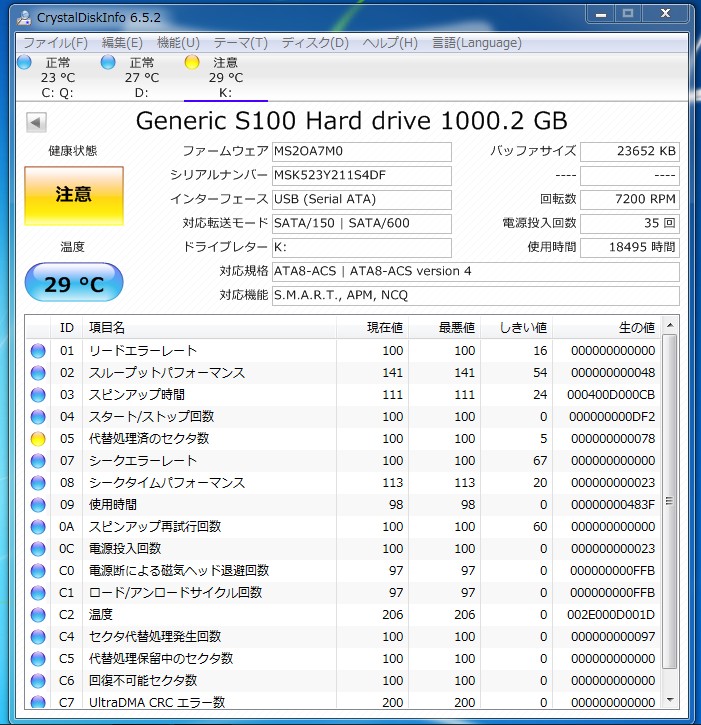
Task: Click the drive letter field K:
Action: coord(362,248)
